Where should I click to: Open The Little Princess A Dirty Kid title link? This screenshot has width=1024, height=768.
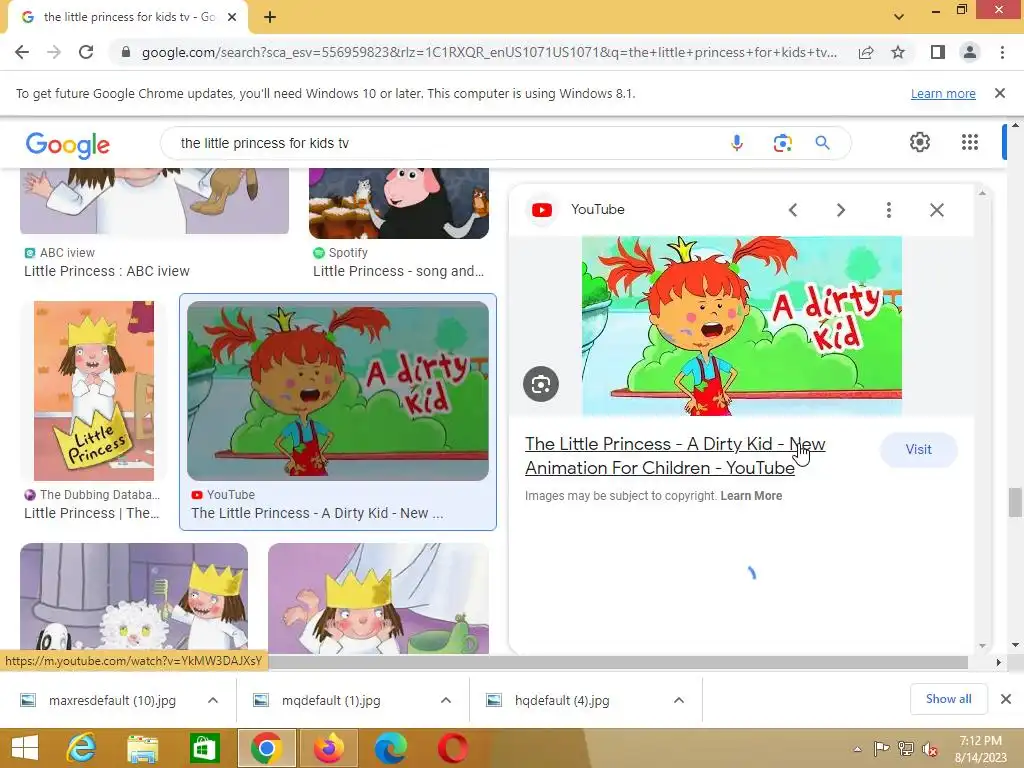tap(675, 456)
